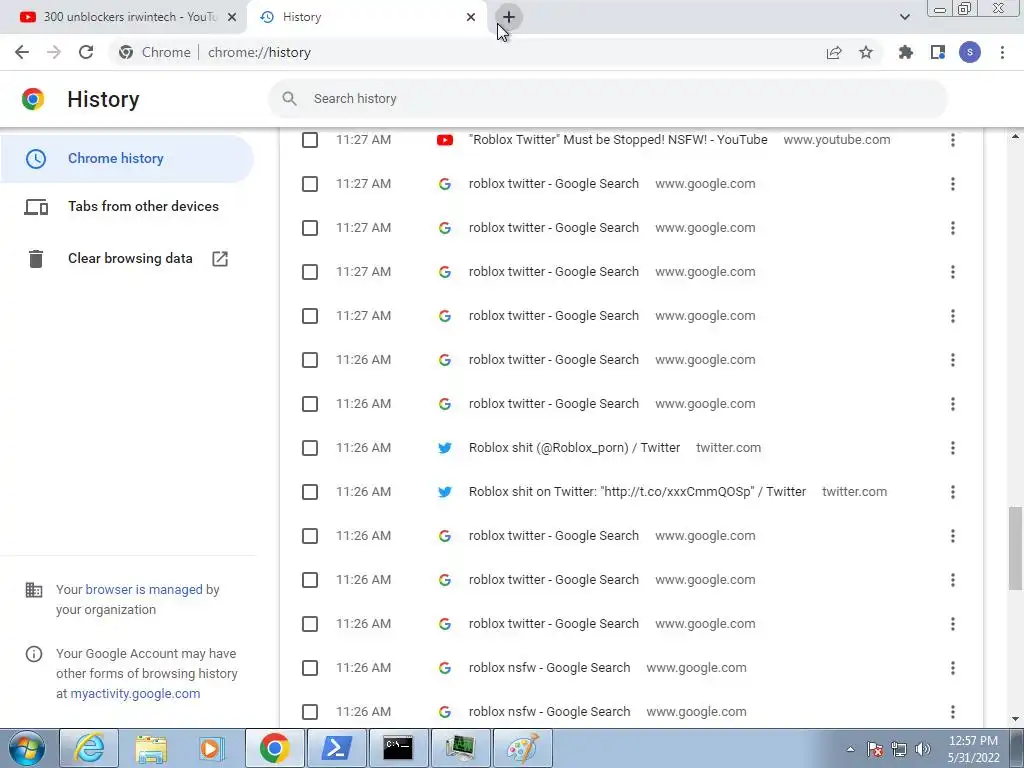Click the volume speaker icon in tray

[923, 749]
